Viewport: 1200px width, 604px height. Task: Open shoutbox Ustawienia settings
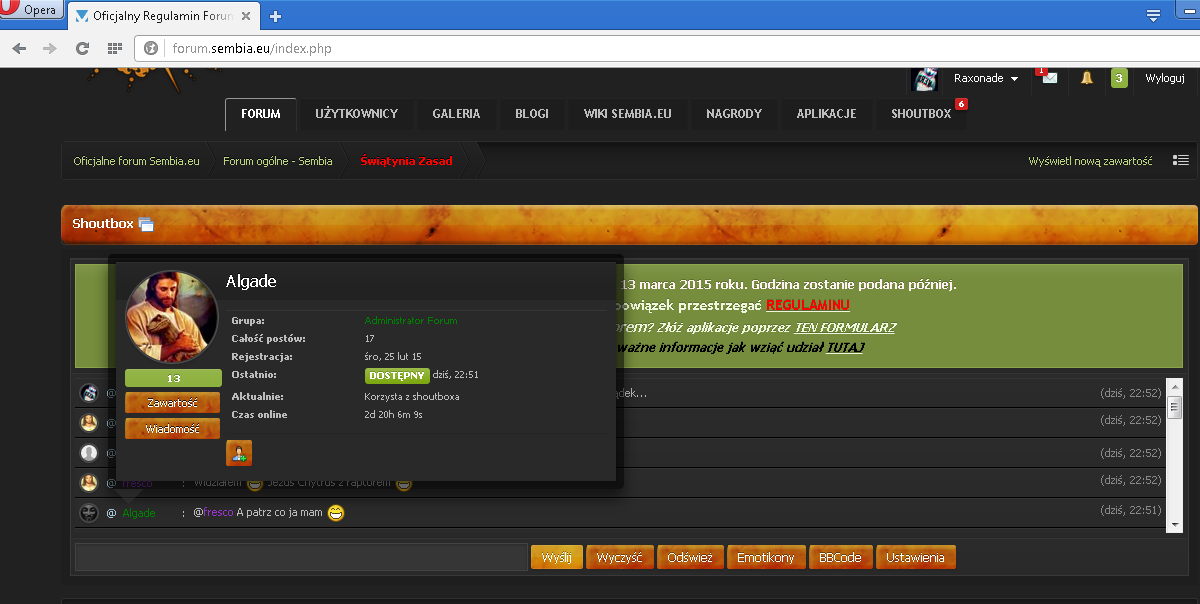click(x=915, y=557)
